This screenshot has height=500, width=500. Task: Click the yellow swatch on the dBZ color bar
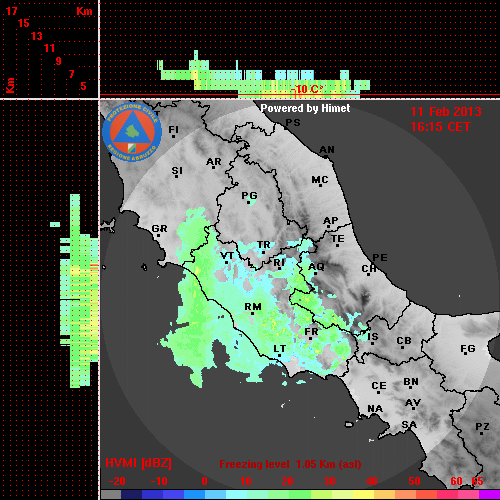363,495
